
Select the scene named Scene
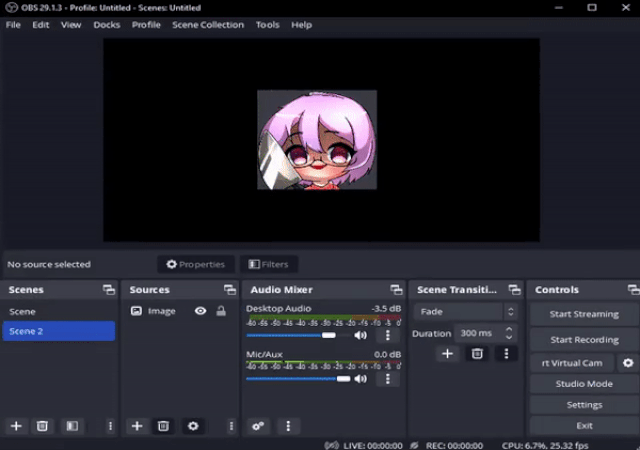point(59,312)
